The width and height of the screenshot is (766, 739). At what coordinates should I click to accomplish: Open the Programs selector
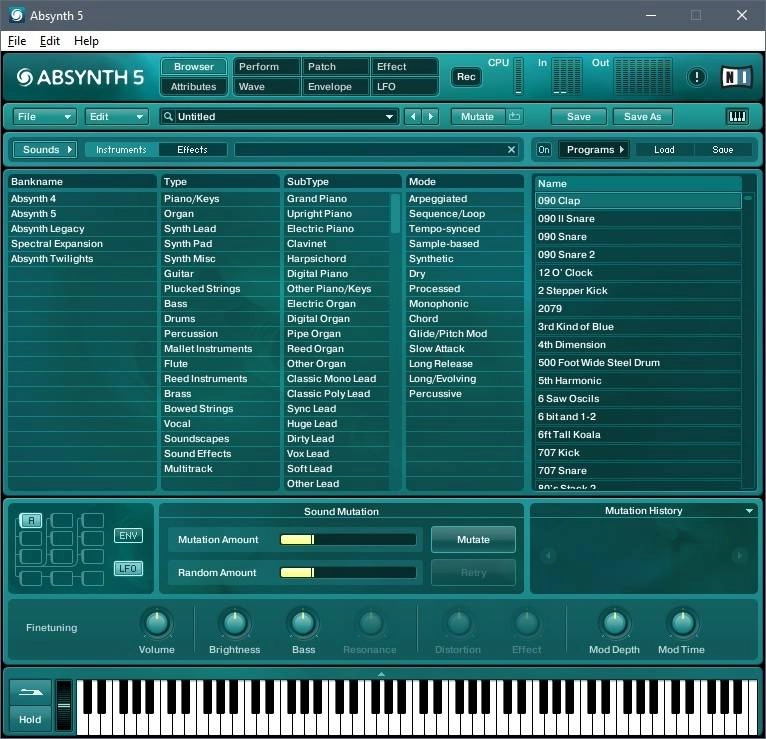pyautogui.click(x=594, y=149)
